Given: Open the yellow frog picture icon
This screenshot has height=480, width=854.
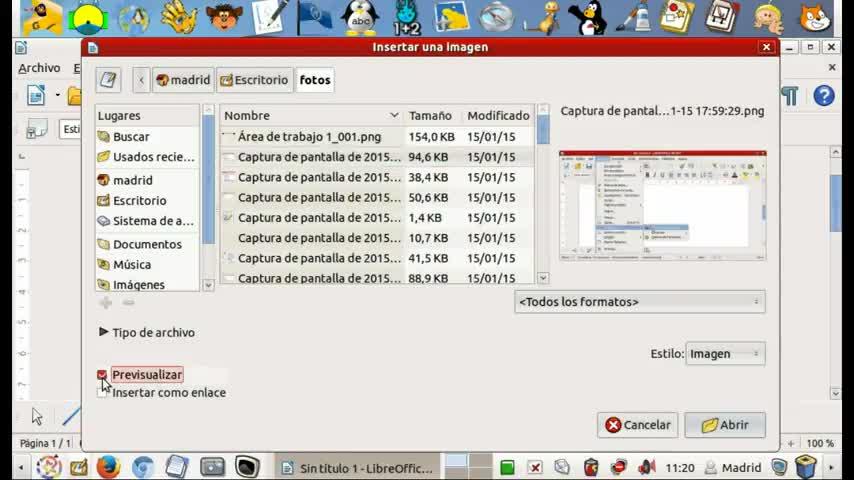Looking at the screenshot, I should (452, 17).
